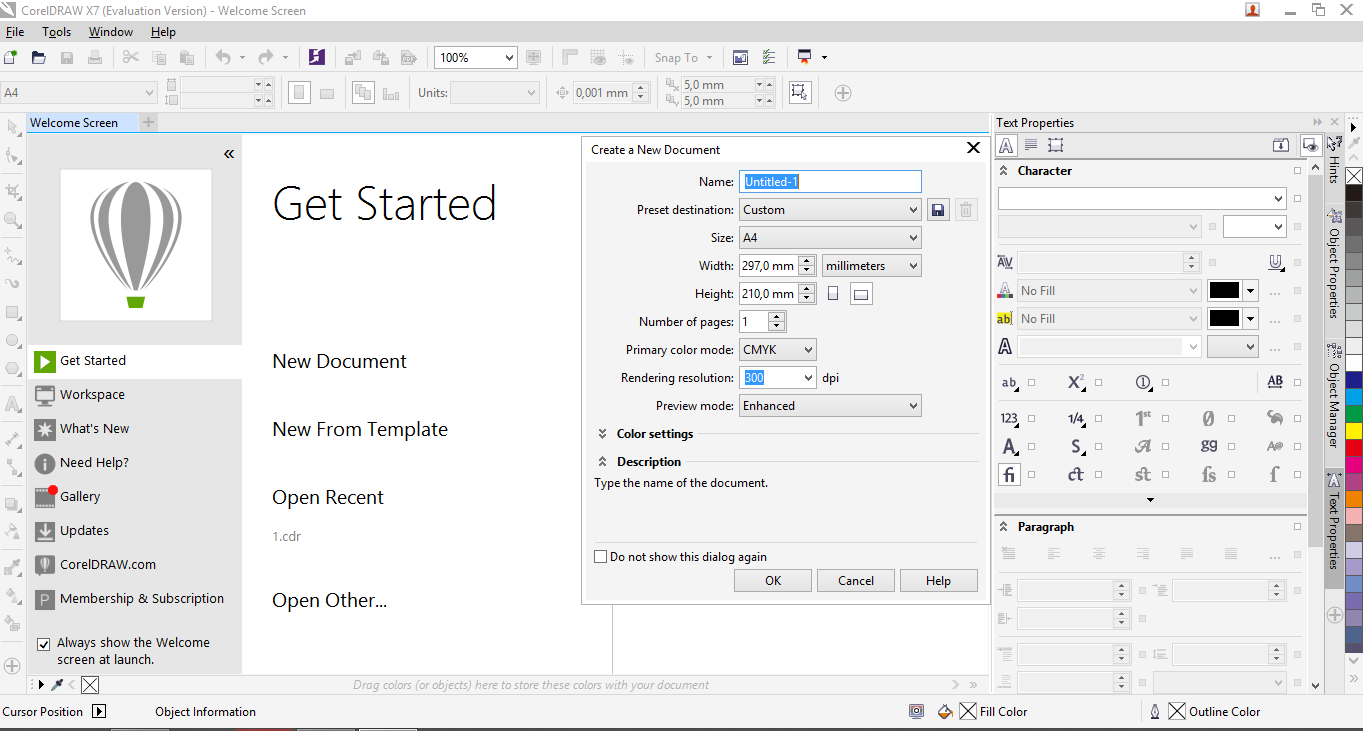Select landscape orientation in the dialog
1363x731 pixels.
click(x=862, y=294)
